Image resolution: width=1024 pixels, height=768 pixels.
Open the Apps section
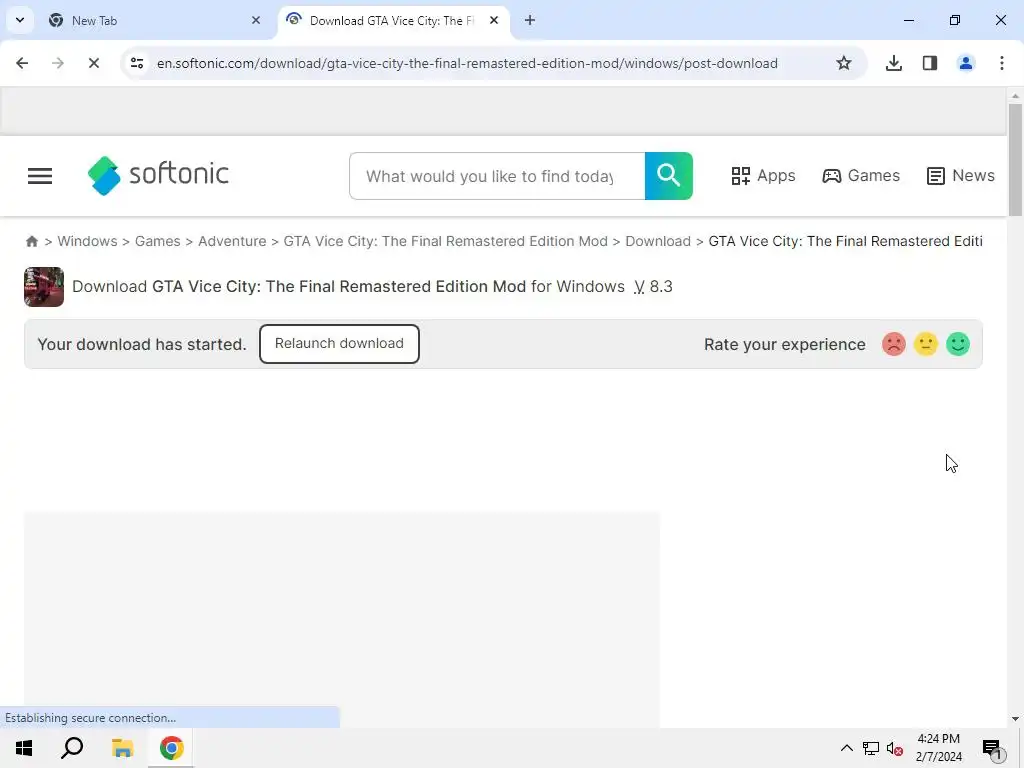763,175
